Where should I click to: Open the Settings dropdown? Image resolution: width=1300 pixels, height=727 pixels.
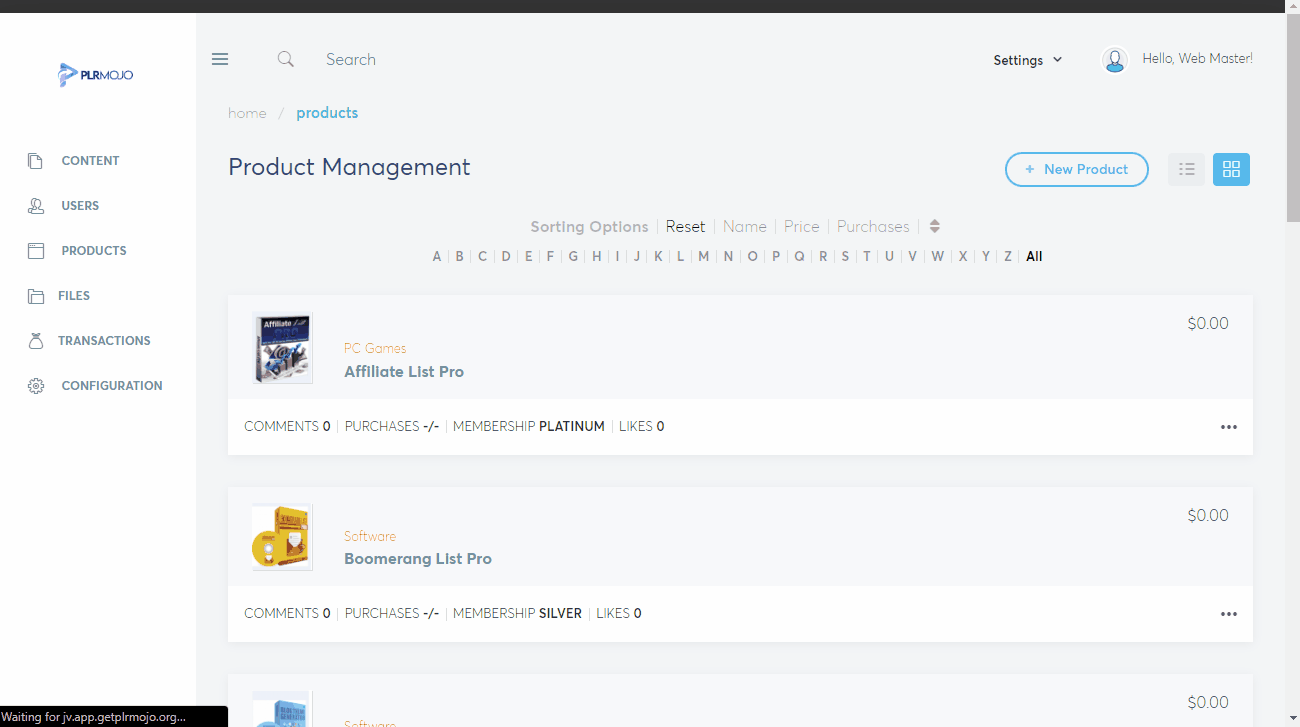pos(1027,60)
